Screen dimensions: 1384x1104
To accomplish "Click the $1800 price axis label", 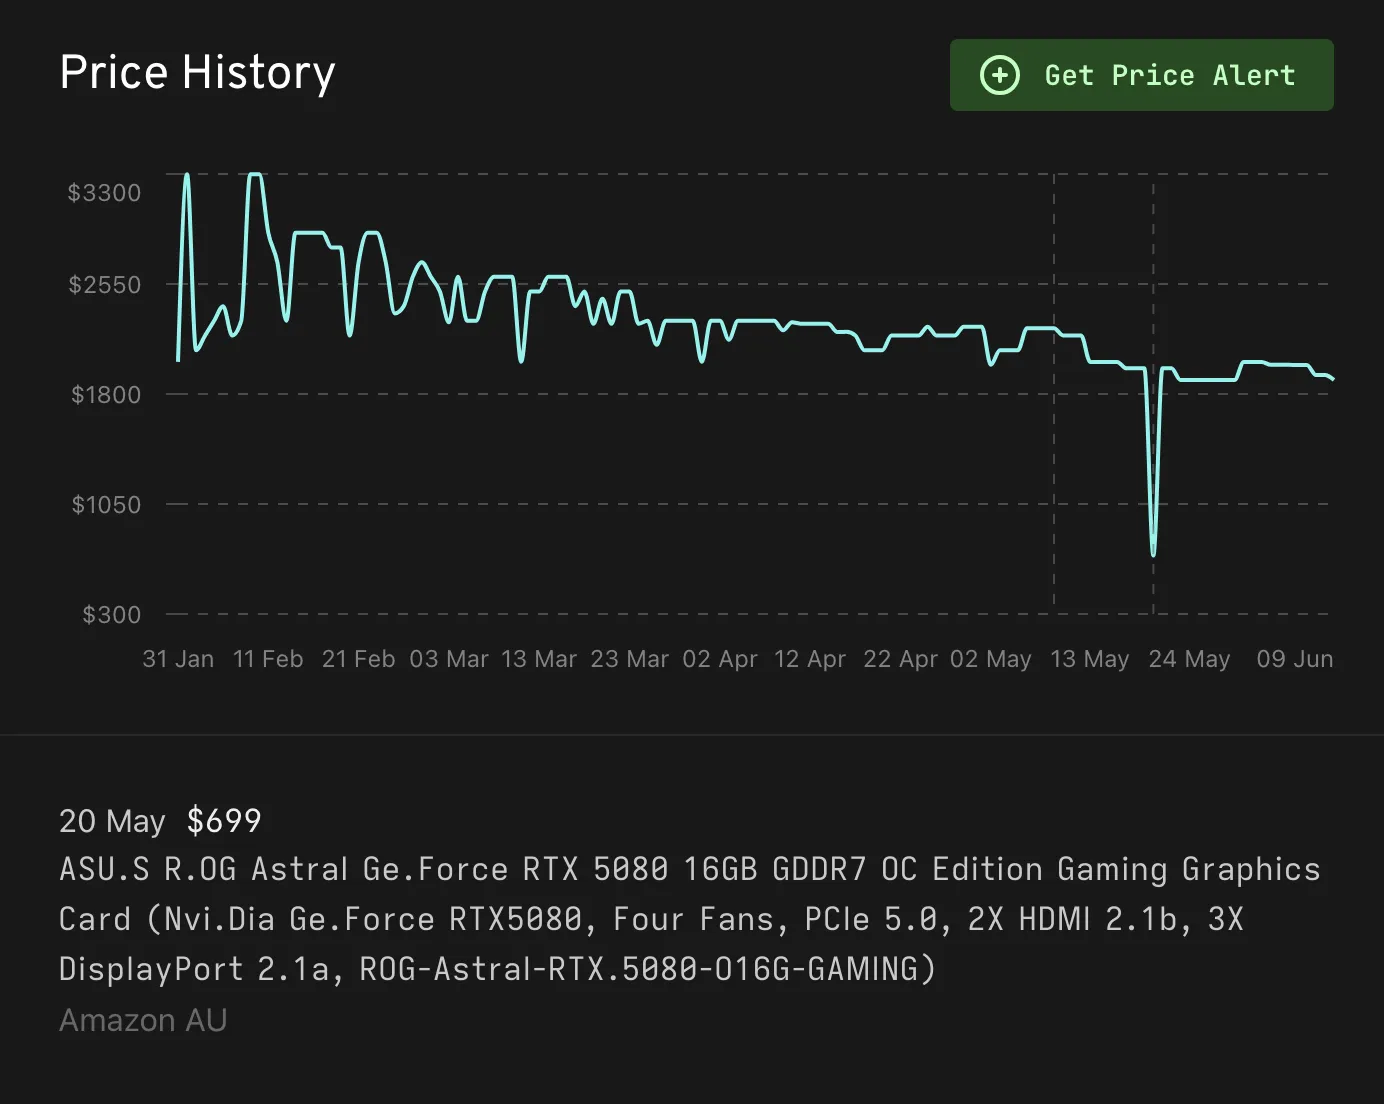I will 105,394.
